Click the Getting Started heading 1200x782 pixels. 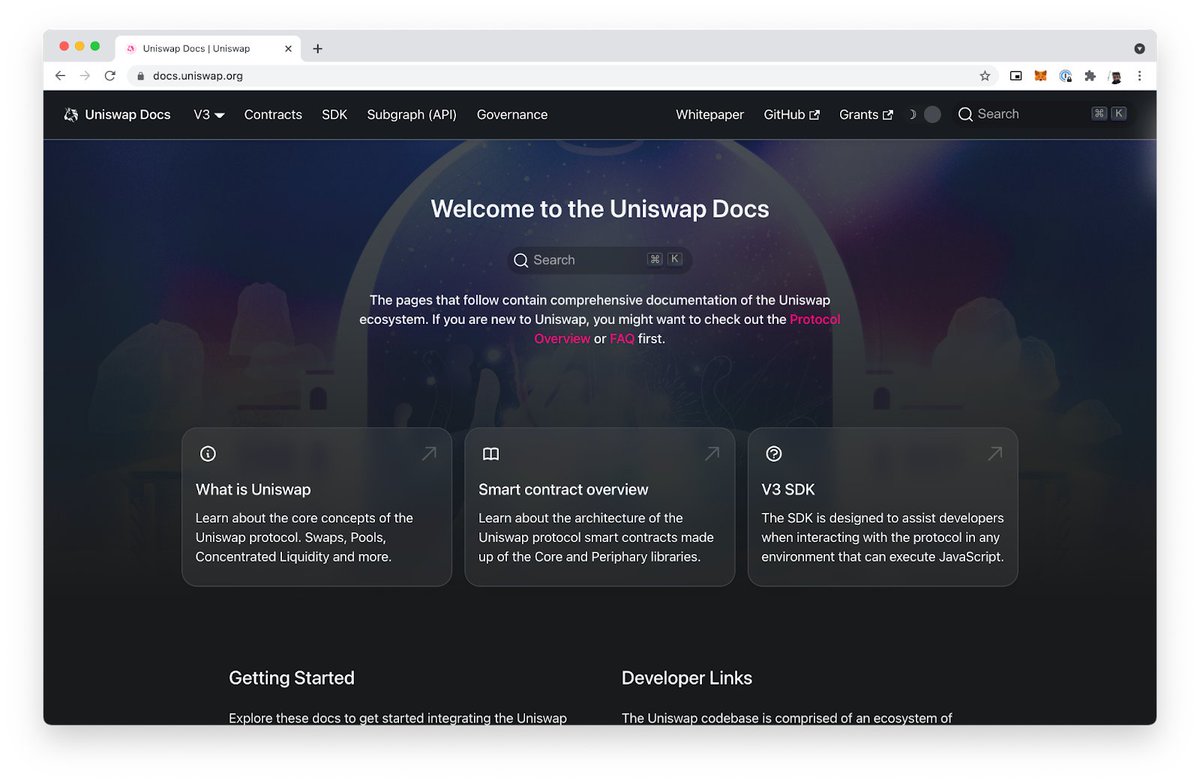tap(291, 678)
